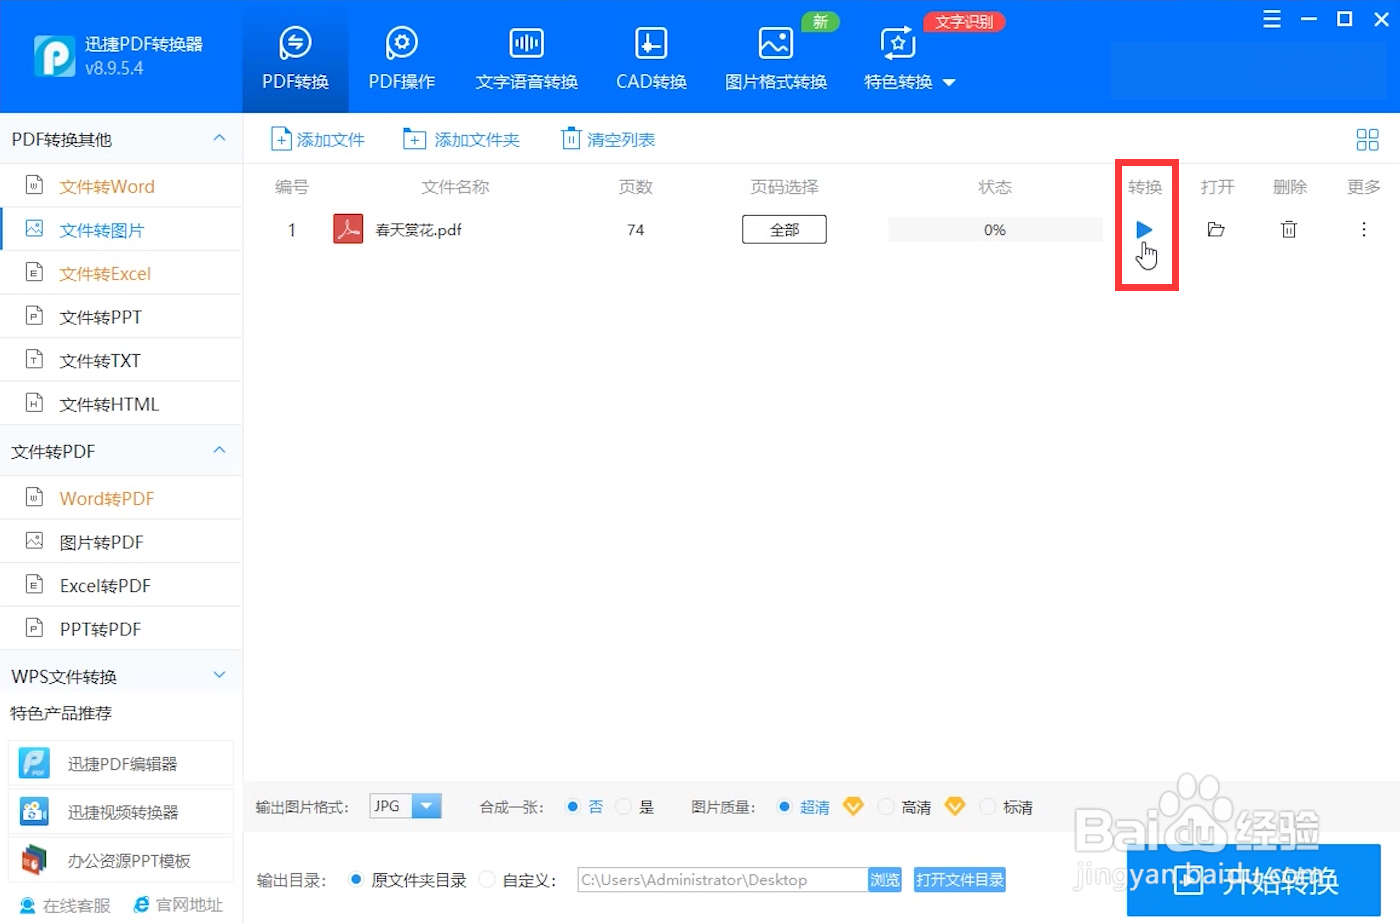The width and height of the screenshot is (1400, 923).
Task: Select 是 for 合成一张 option
Action: point(624,806)
